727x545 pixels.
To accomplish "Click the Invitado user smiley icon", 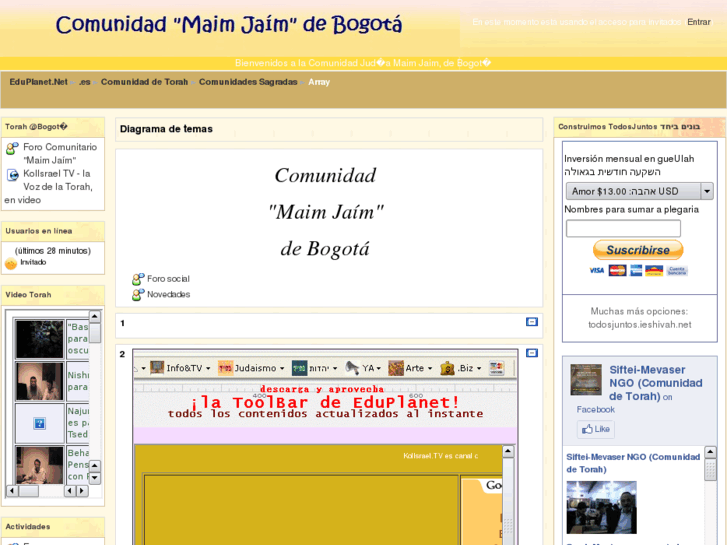I will (x=11, y=263).
